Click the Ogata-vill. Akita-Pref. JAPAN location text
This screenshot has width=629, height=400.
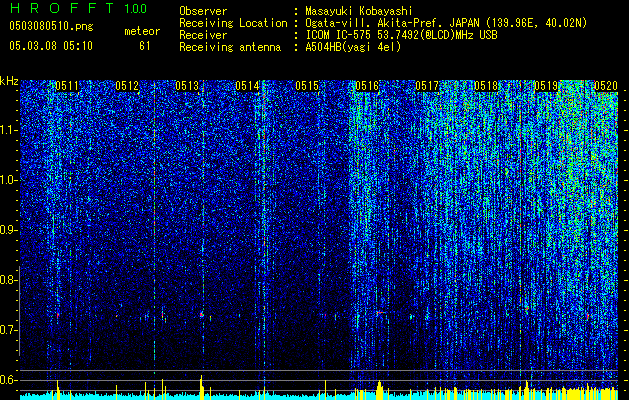(446, 23)
